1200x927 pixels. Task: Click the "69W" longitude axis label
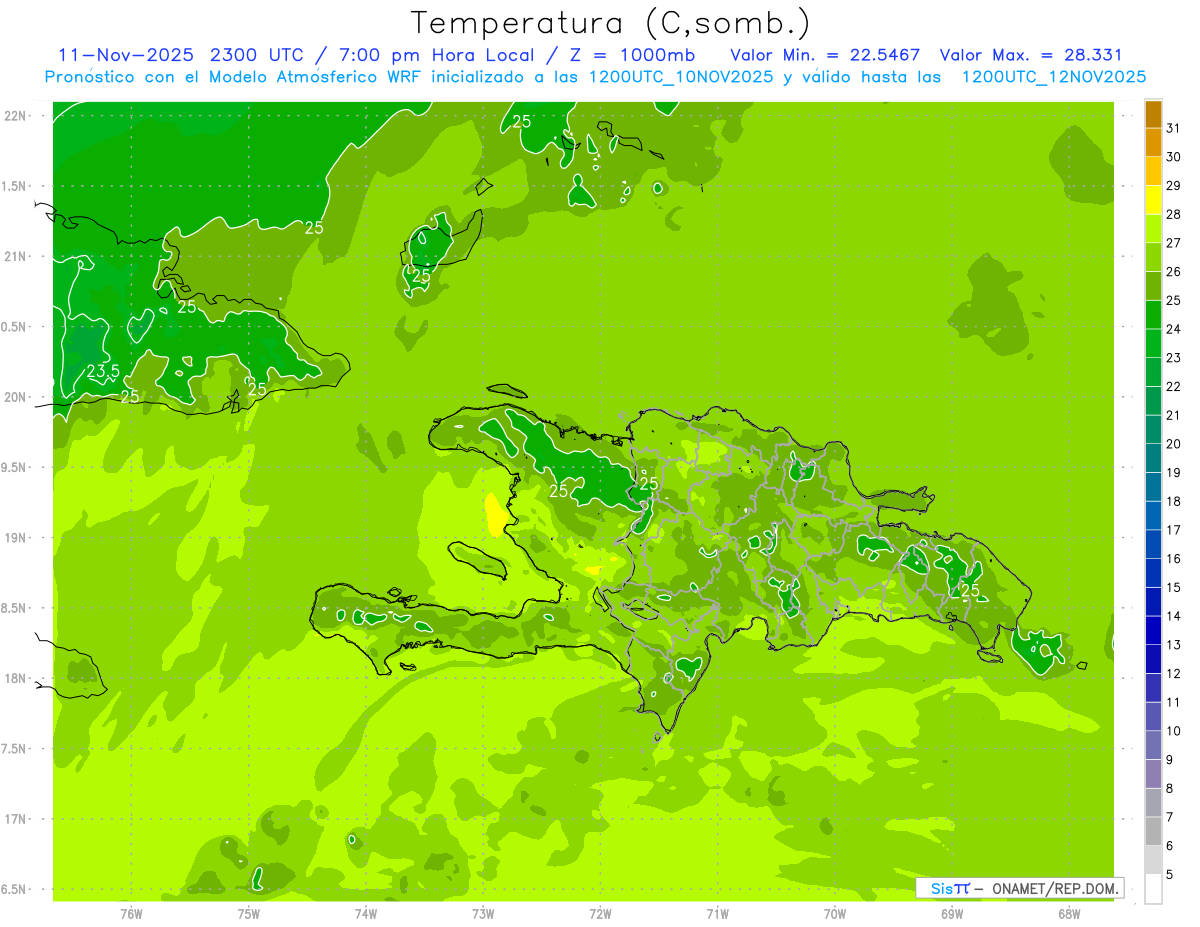(x=952, y=913)
